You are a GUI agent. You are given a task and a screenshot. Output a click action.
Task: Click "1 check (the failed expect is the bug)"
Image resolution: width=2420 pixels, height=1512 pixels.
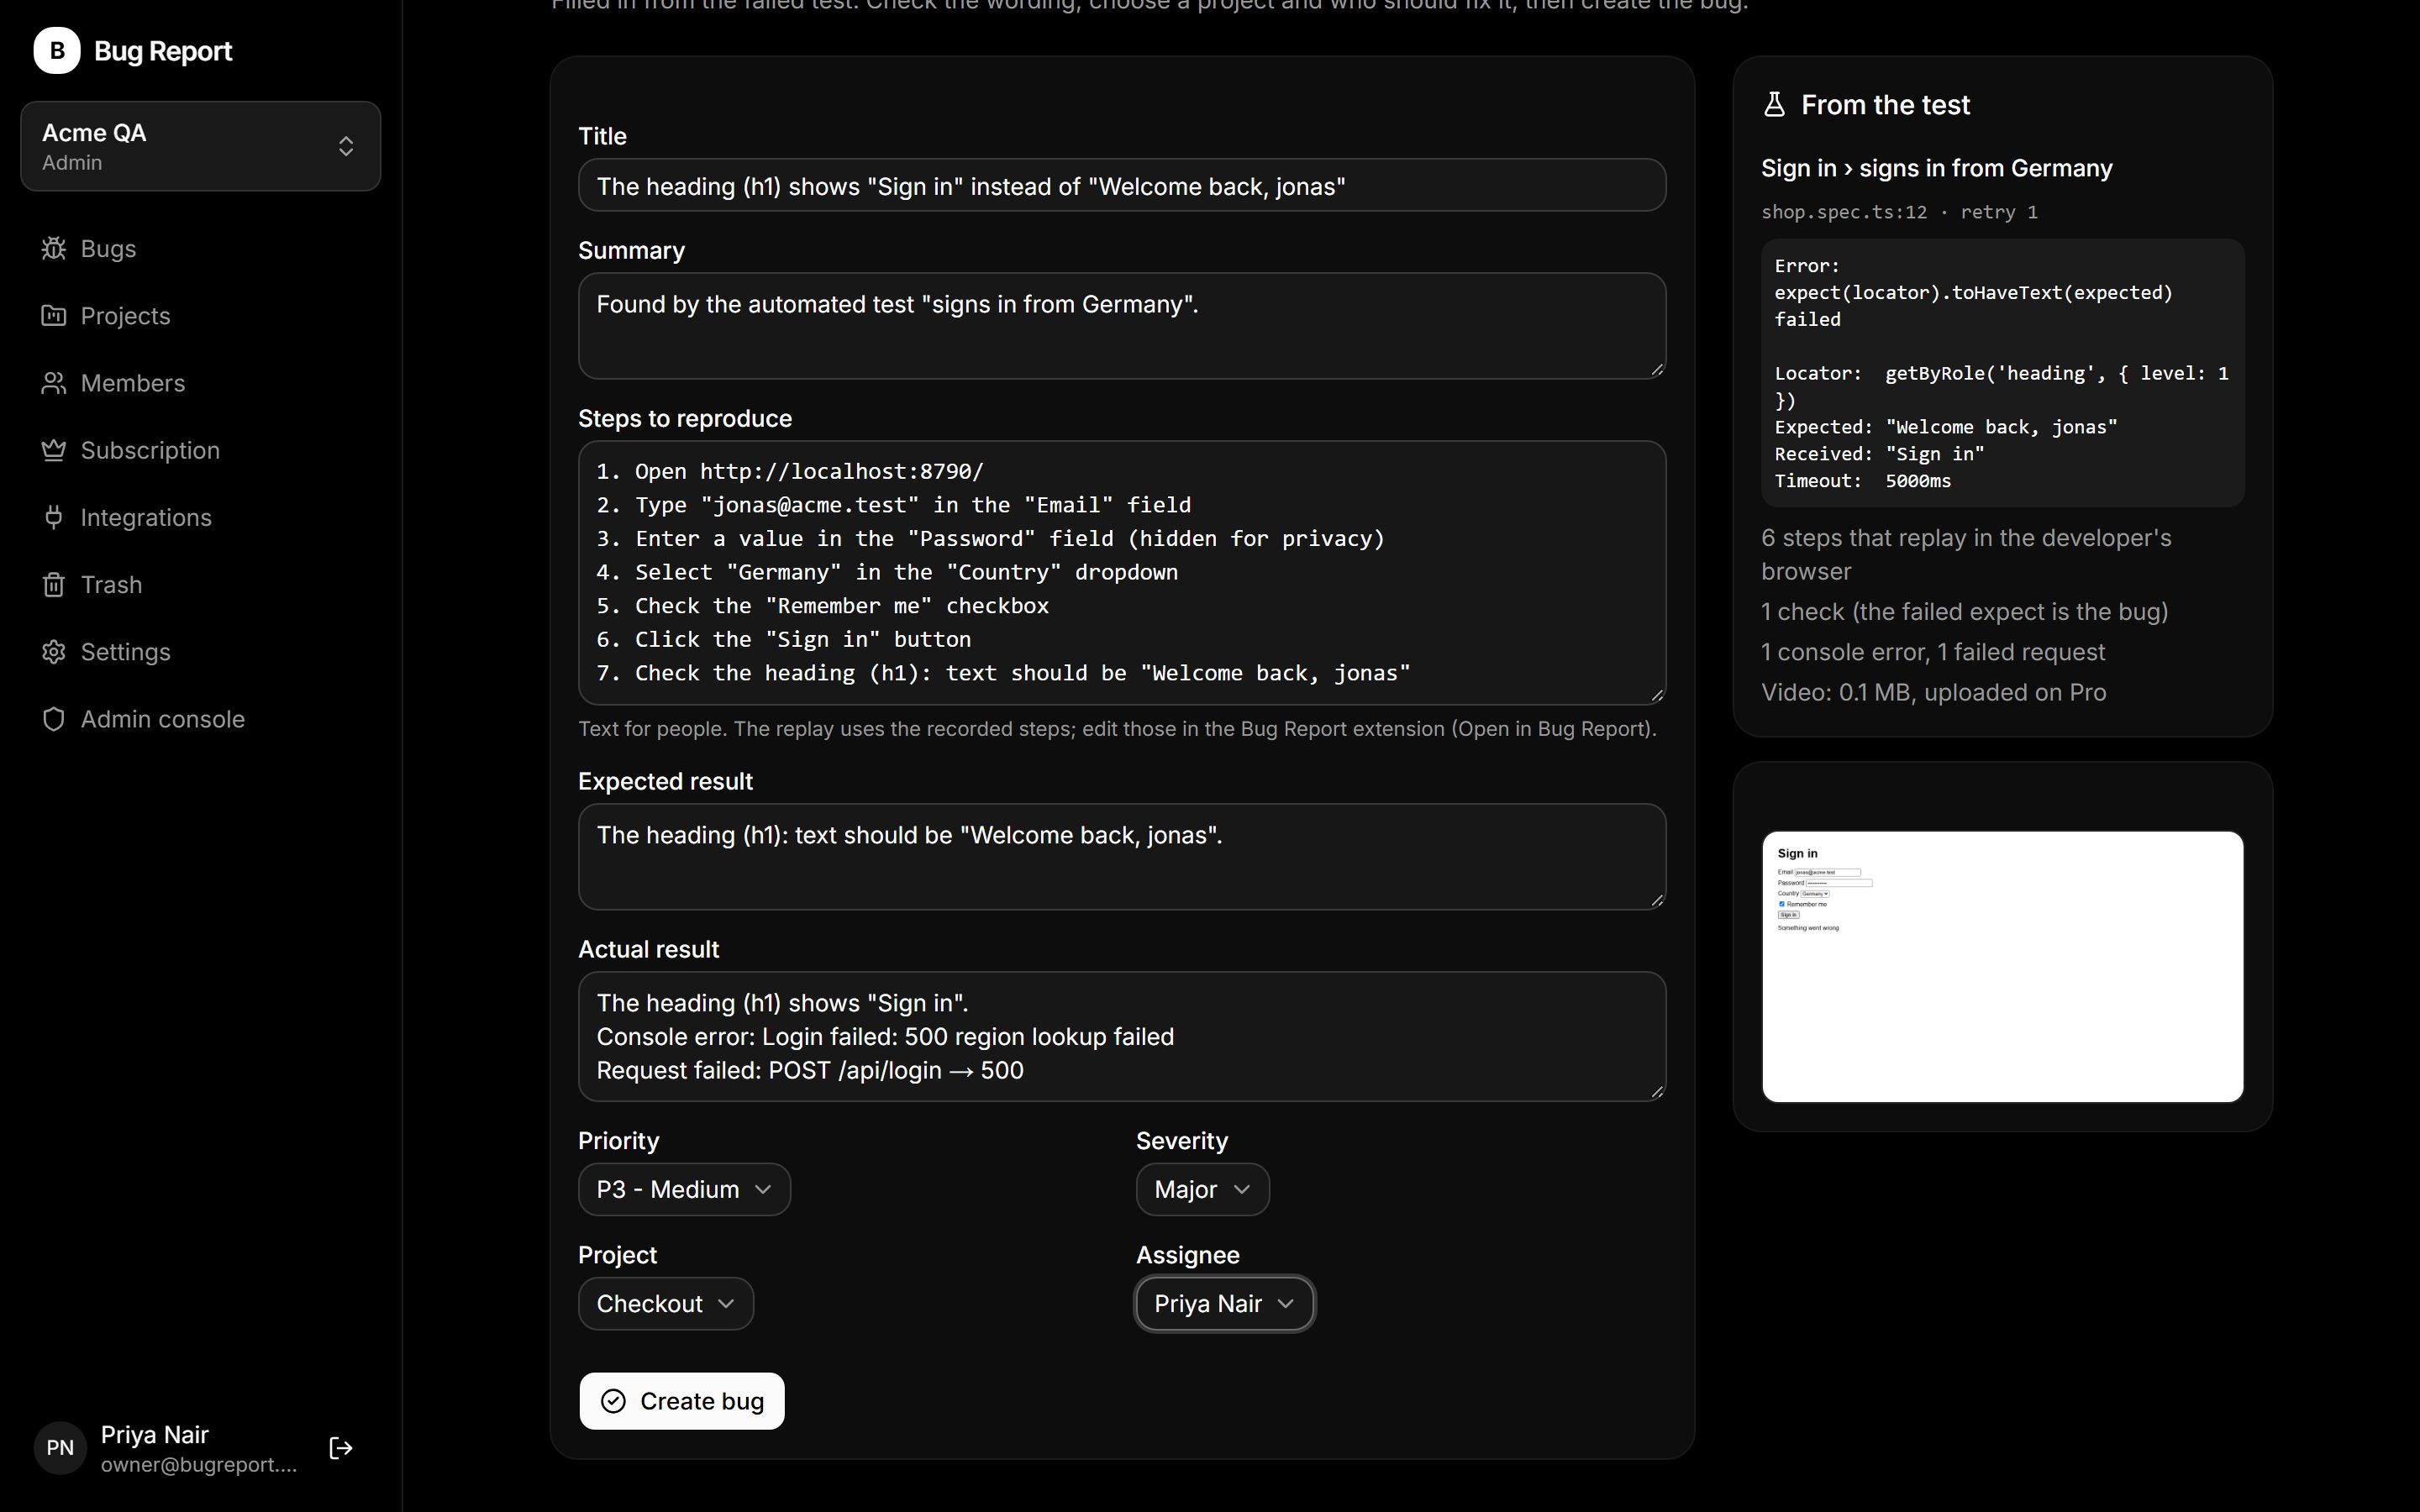pos(1964,612)
